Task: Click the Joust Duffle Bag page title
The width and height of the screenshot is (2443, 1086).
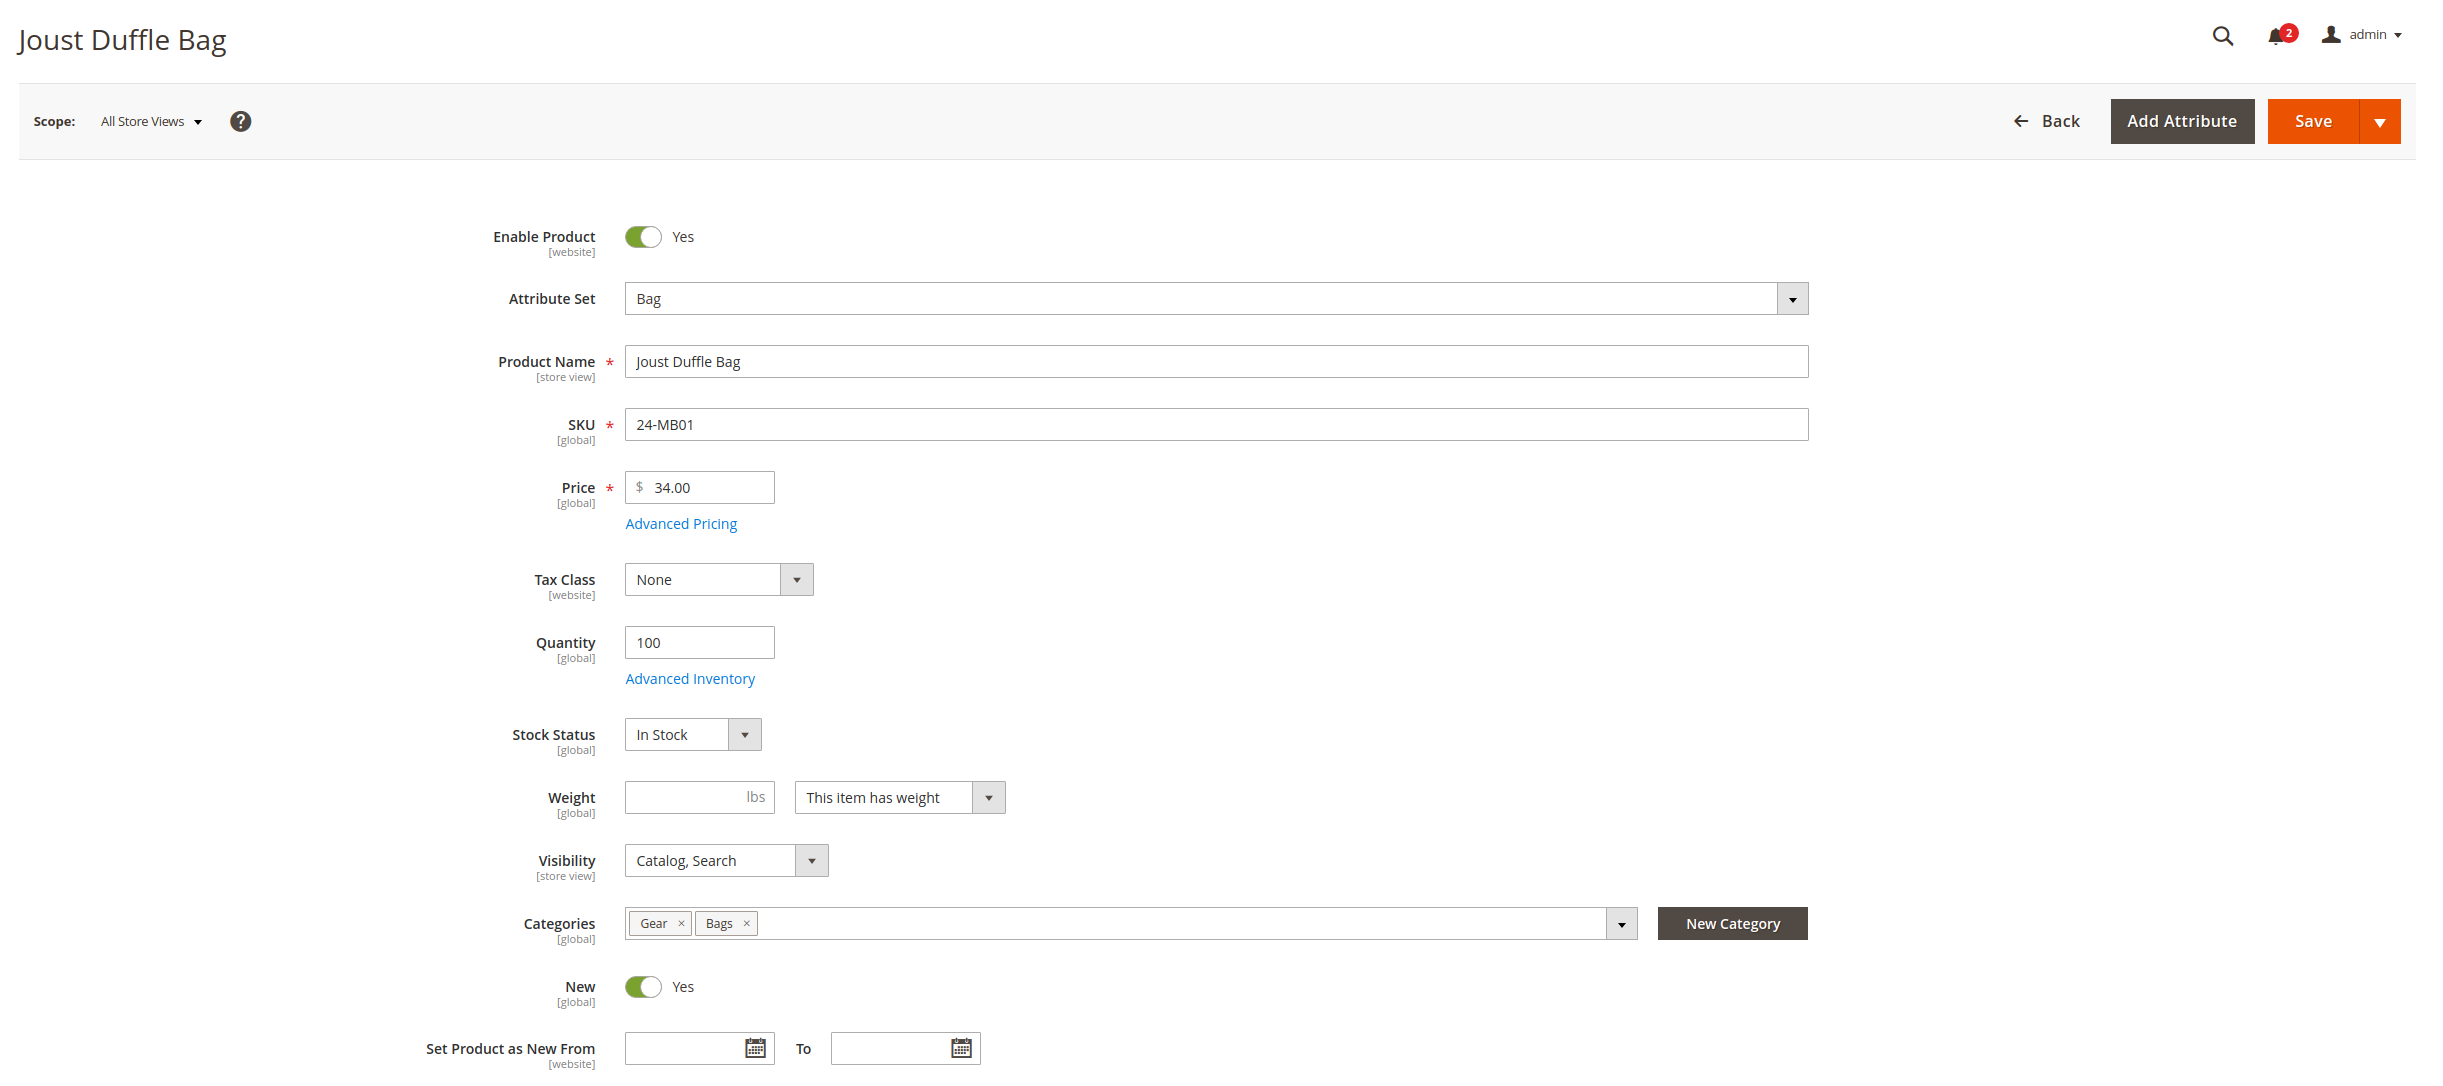Action: pyautogui.click(x=122, y=40)
